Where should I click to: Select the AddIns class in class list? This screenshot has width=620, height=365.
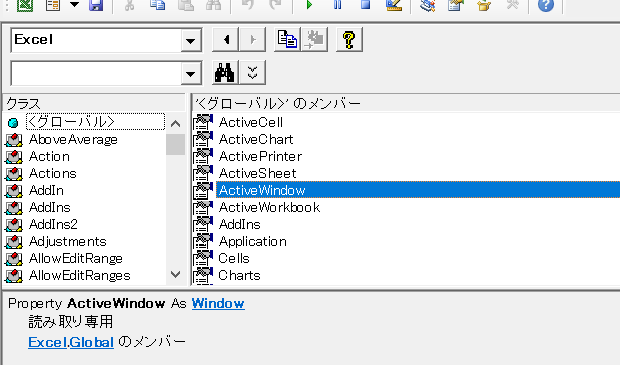coord(49,208)
